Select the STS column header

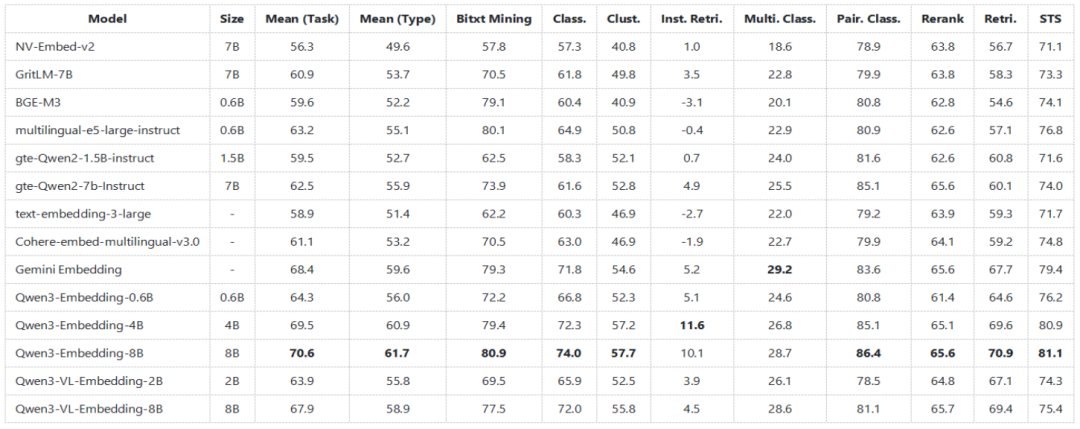tap(1049, 19)
